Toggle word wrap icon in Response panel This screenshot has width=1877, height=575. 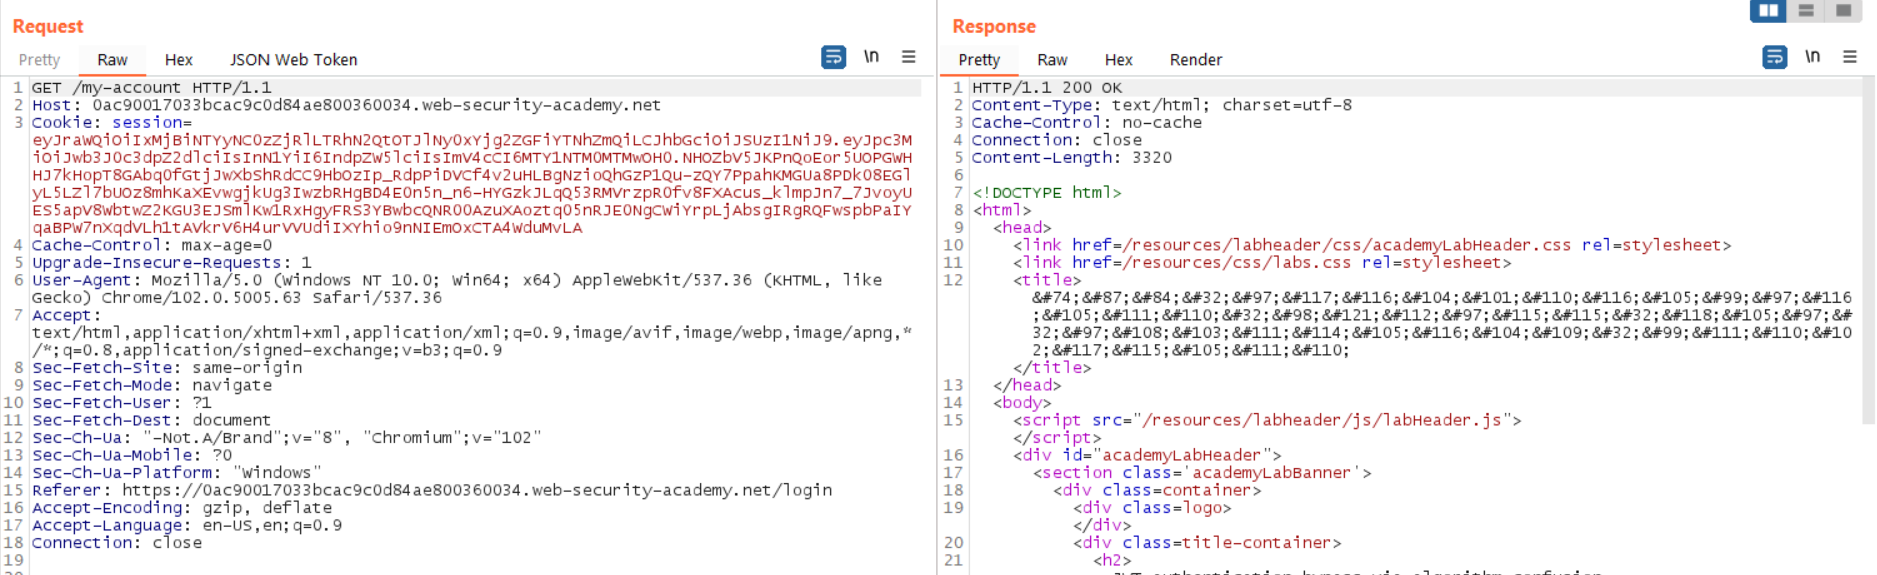point(1774,57)
